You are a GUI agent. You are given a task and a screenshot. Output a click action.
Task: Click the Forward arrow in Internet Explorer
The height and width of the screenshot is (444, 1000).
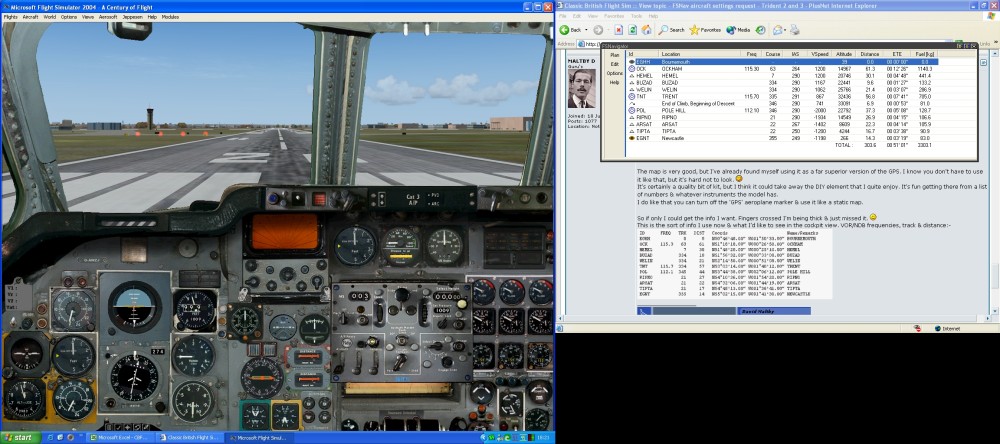point(598,30)
